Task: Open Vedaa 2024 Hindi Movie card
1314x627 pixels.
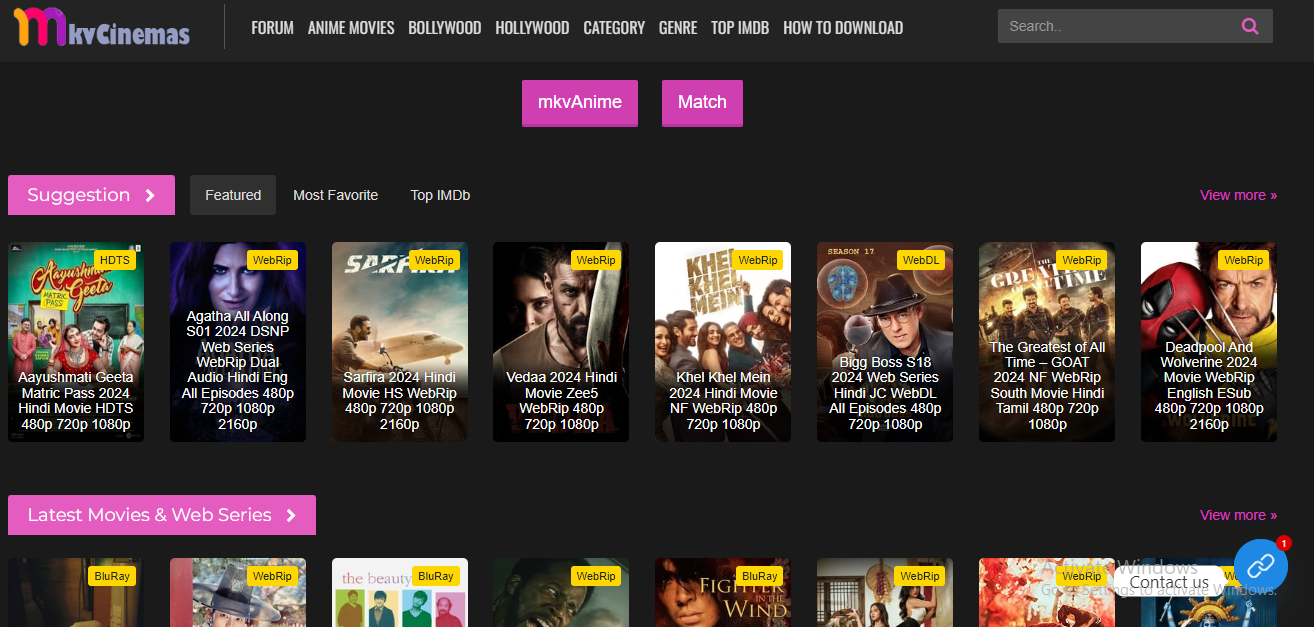Action: [x=561, y=342]
